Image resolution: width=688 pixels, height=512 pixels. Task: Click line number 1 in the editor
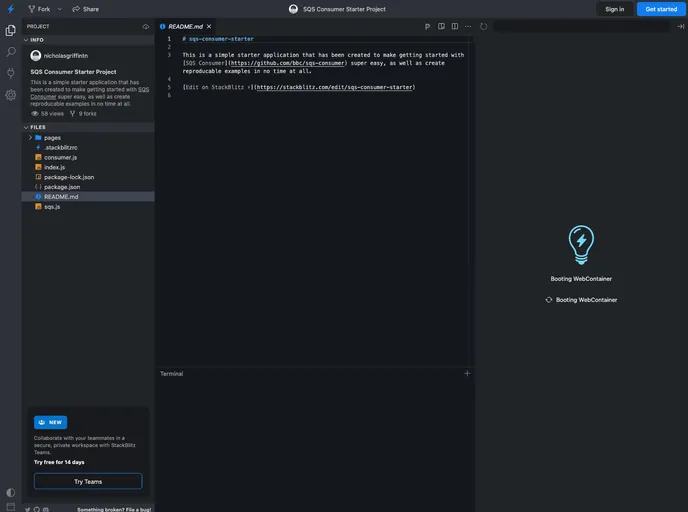coord(169,39)
